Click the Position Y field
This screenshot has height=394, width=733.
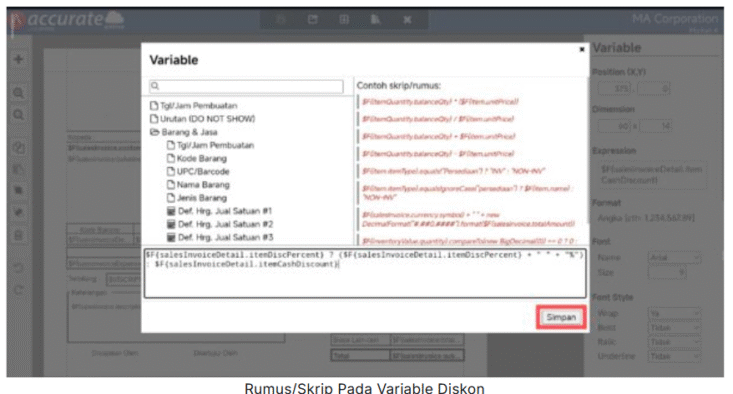[x=654, y=88]
